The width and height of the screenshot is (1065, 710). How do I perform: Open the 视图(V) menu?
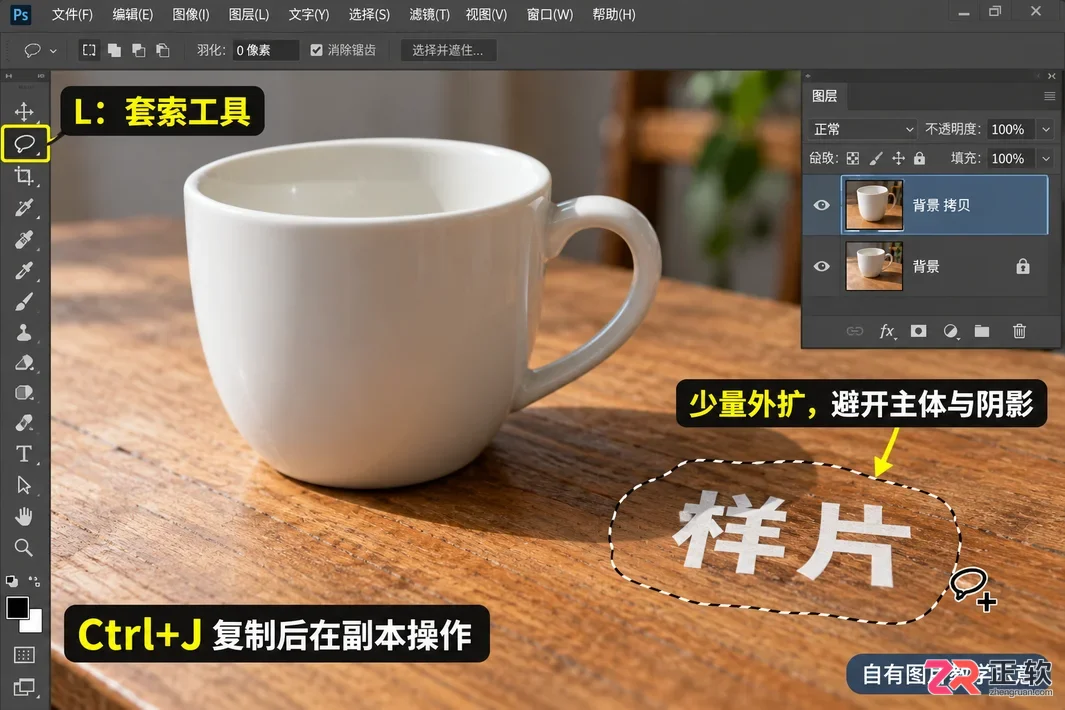(486, 14)
